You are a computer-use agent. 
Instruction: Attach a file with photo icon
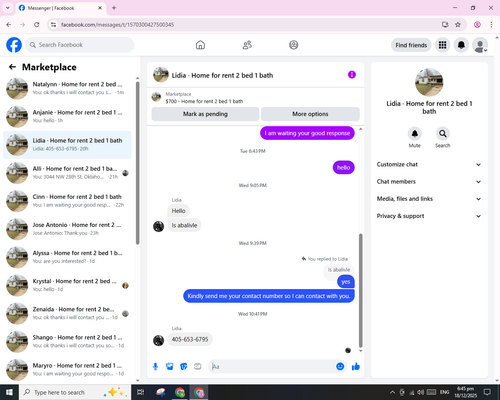coord(170,367)
